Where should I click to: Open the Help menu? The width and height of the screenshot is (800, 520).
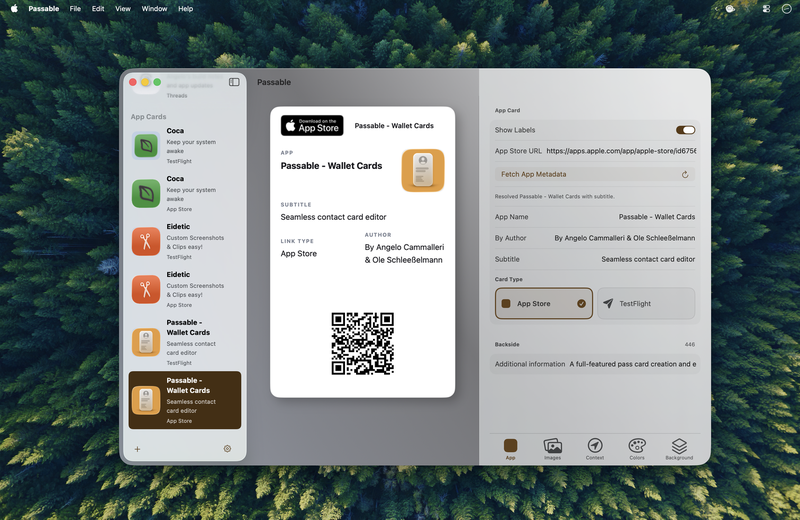186,9
